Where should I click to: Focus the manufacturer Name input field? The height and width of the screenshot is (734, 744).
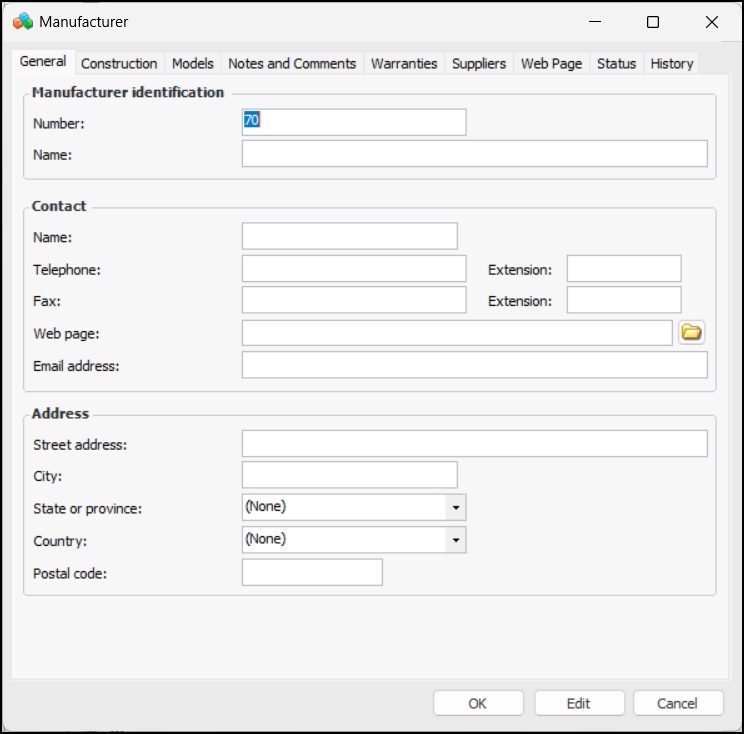[474, 154]
